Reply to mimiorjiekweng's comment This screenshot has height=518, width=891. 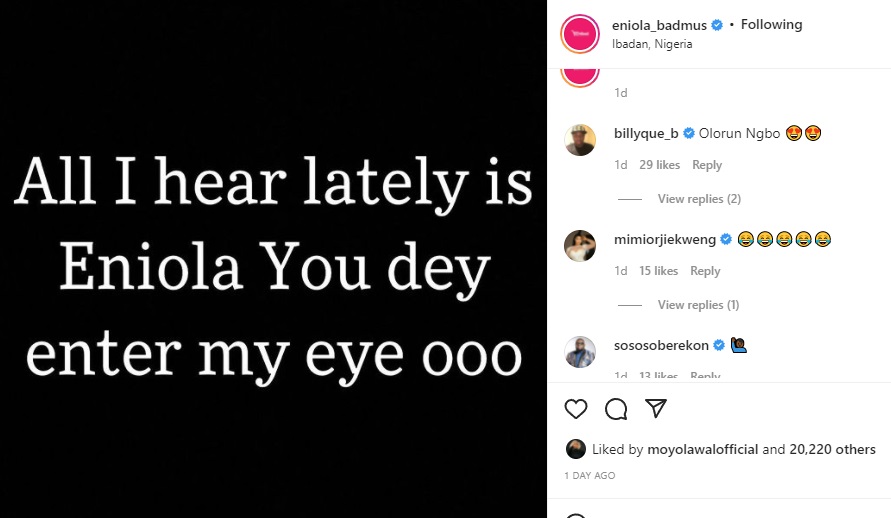click(x=704, y=271)
